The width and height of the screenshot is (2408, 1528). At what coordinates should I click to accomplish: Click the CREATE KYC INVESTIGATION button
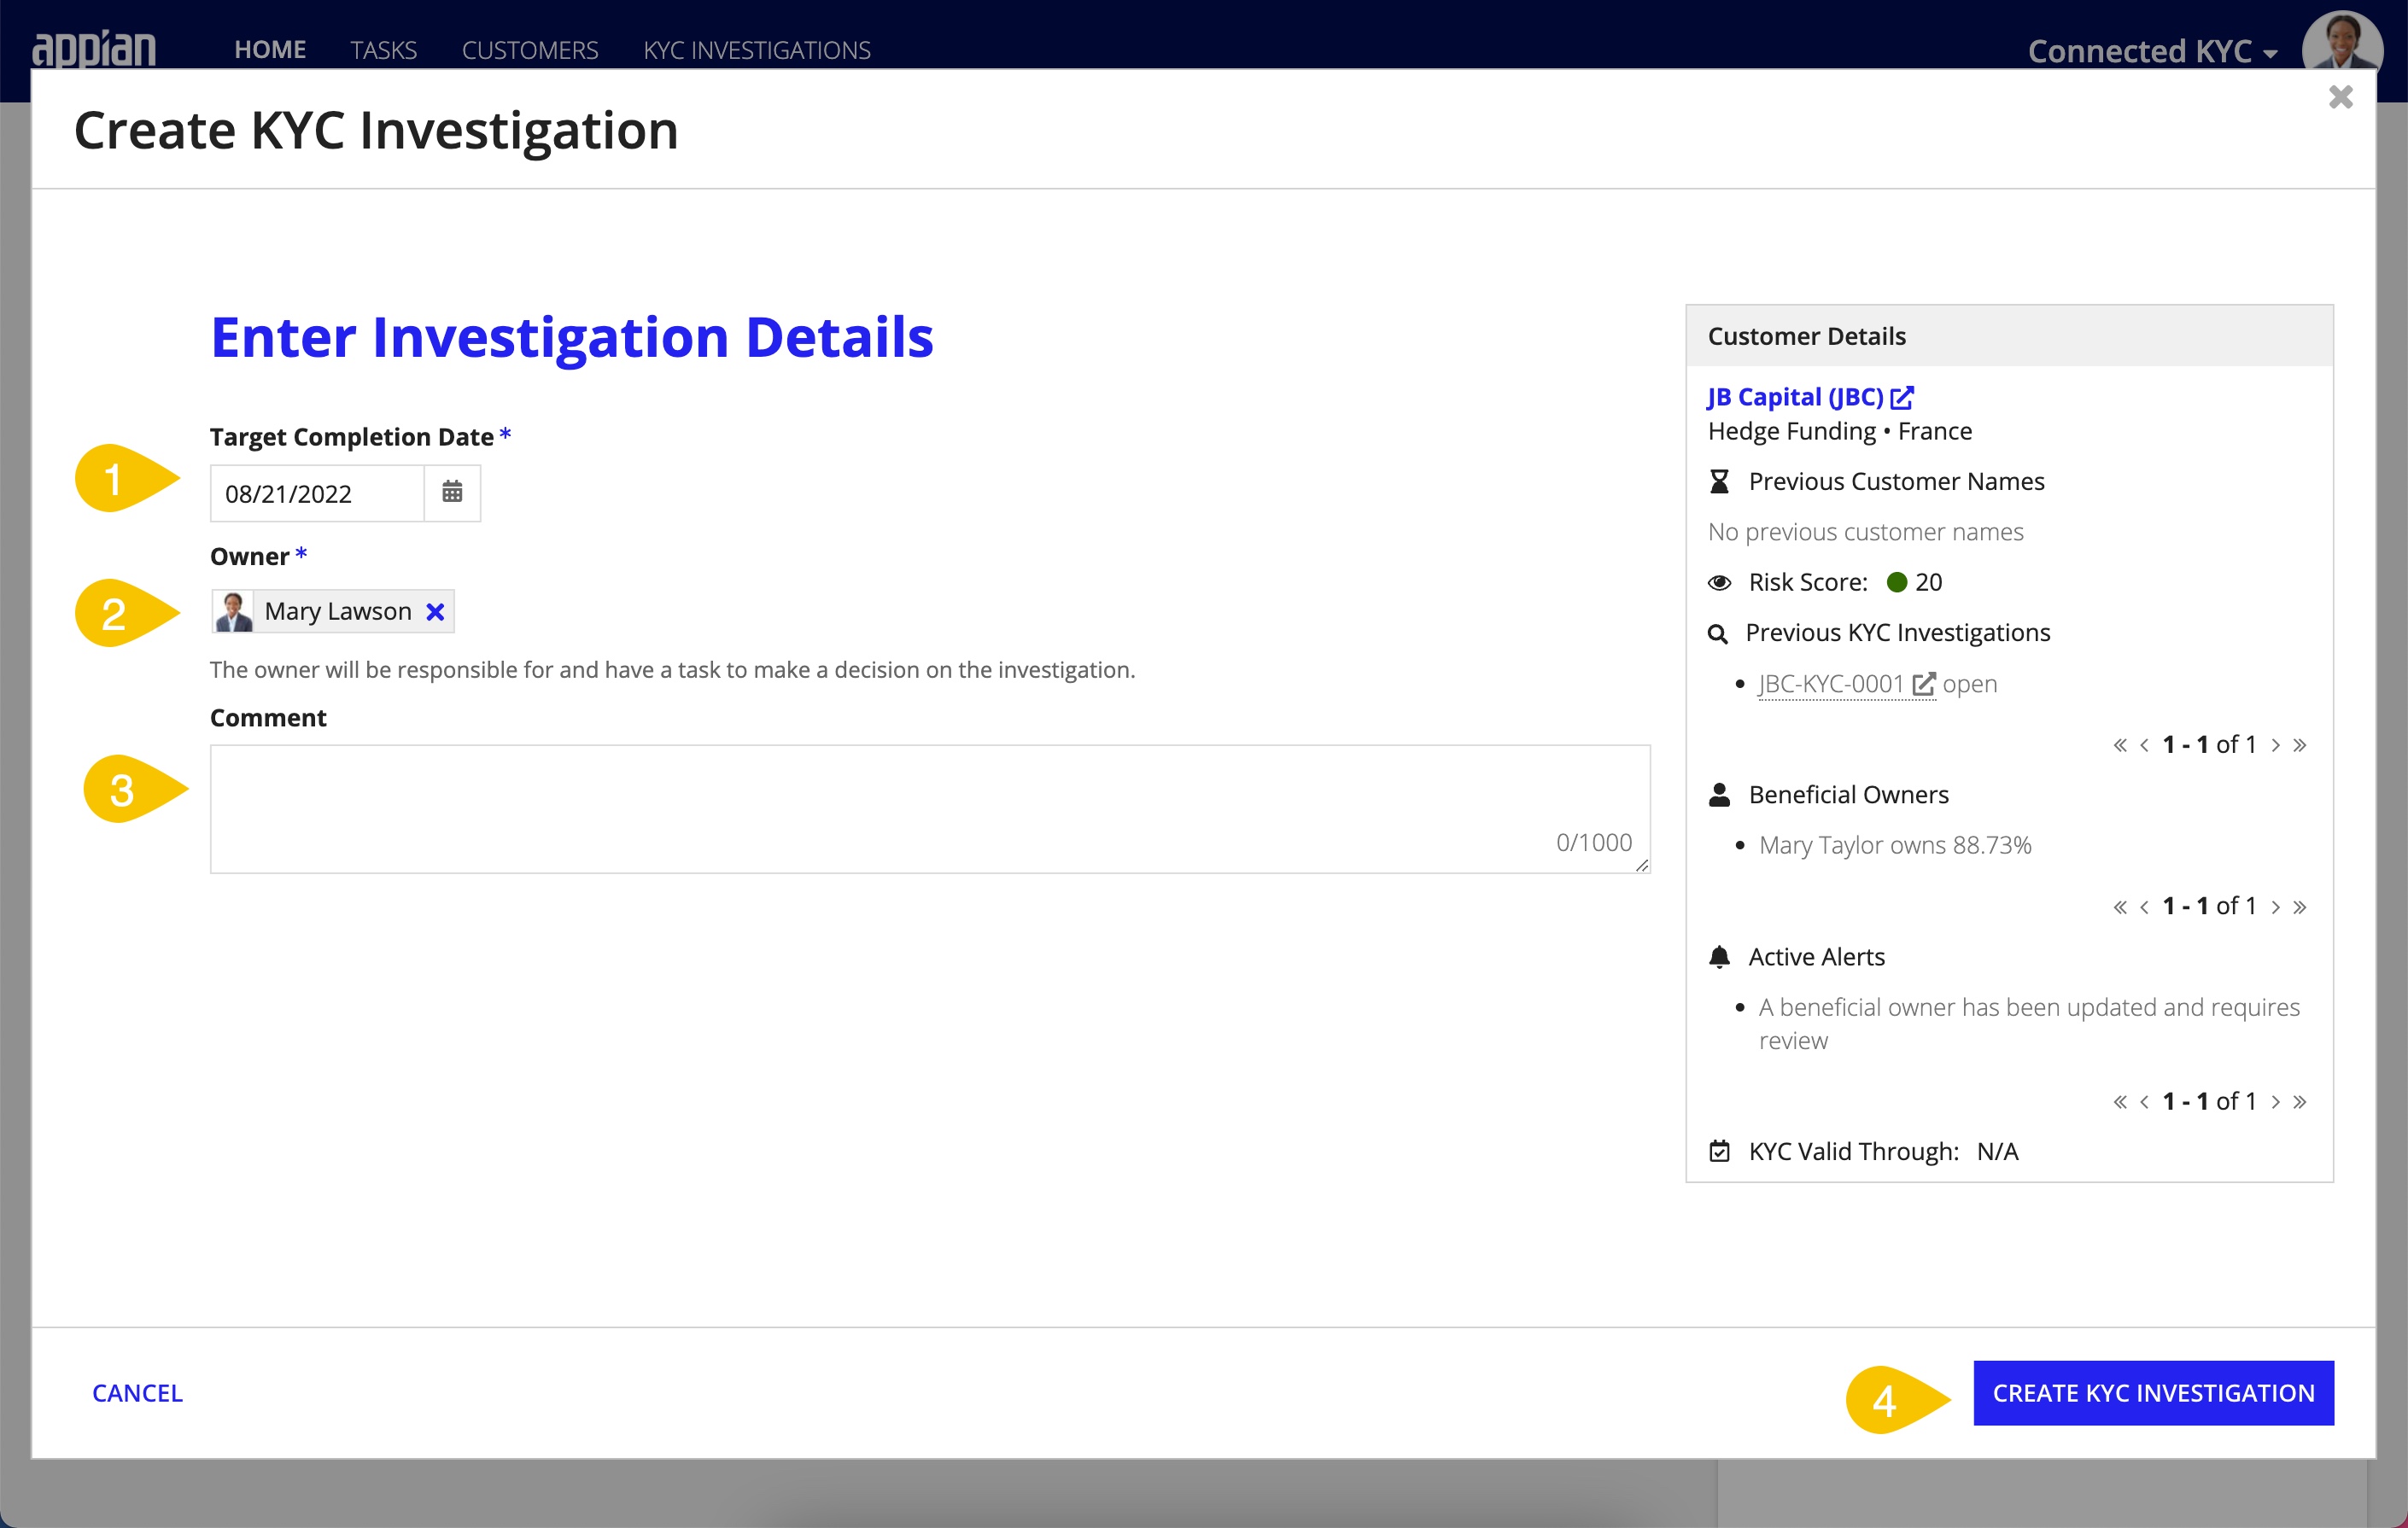point(2153,1393)
